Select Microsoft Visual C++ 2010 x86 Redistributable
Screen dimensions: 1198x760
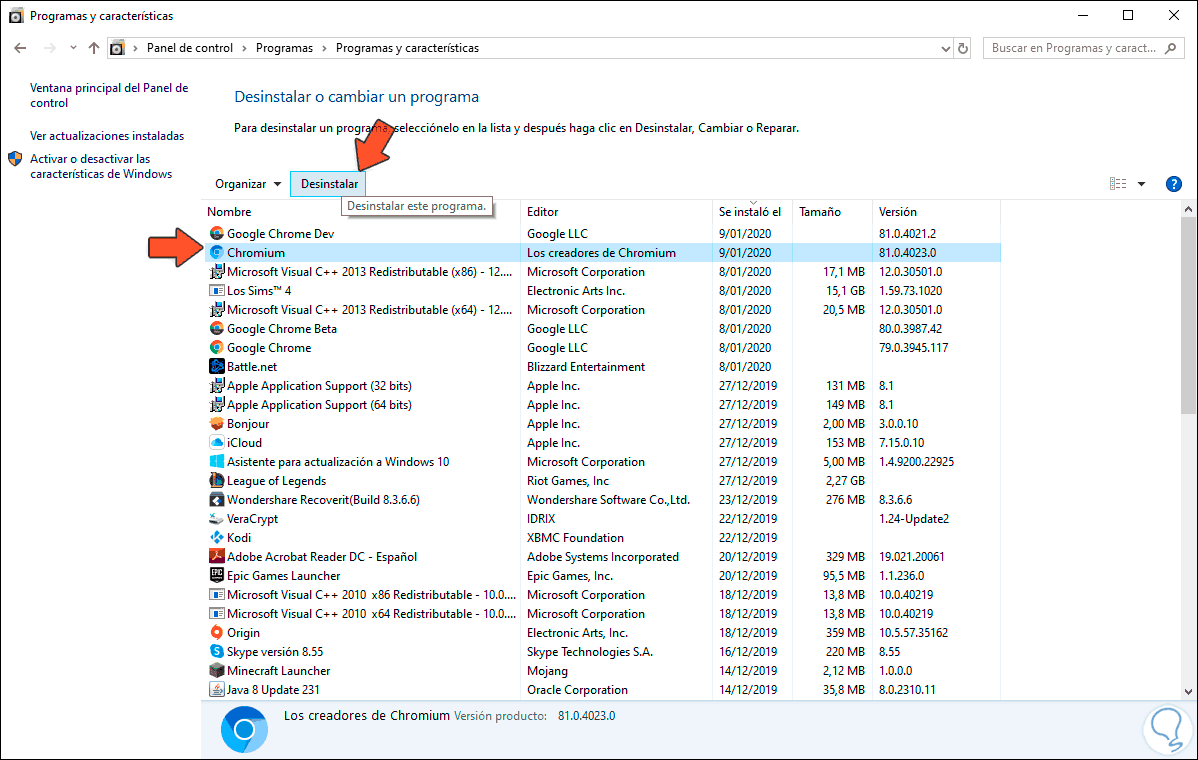(x=603, y=595)
